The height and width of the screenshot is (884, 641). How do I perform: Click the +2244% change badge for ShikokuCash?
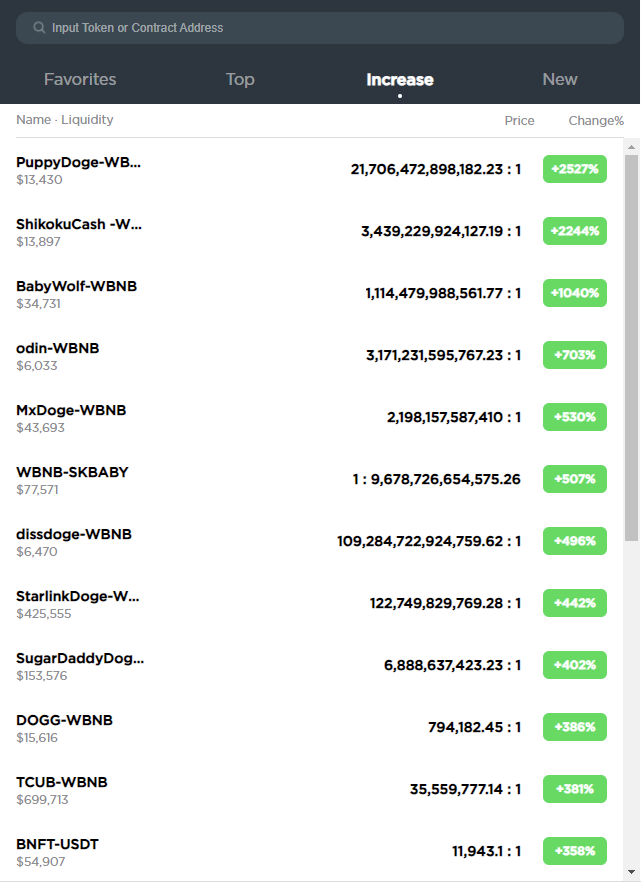click(x=574, y=231)
